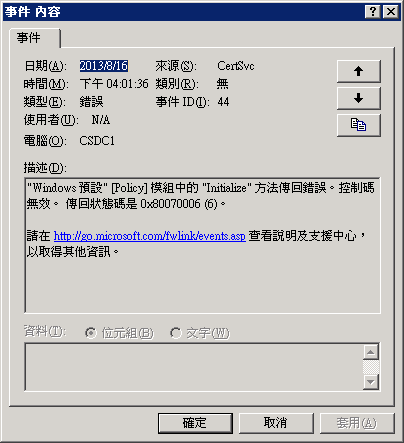Click the data box scrollbar track

371,367
